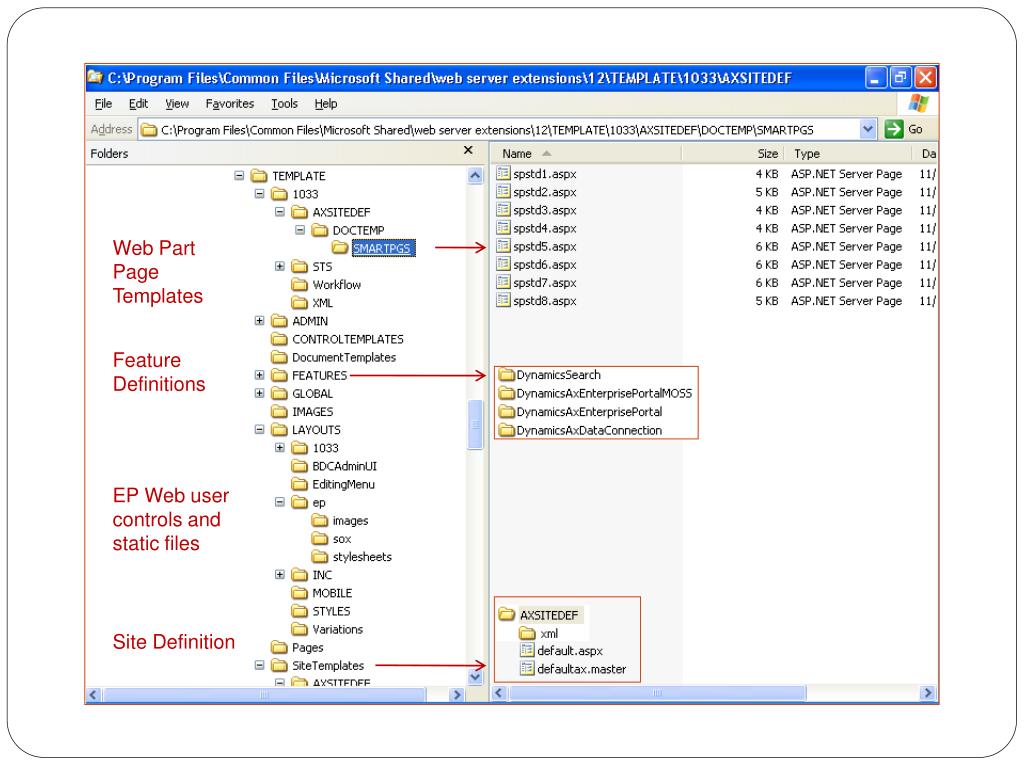Open the Tools menu
The image size is (1024, 768).
pos(285,104)
